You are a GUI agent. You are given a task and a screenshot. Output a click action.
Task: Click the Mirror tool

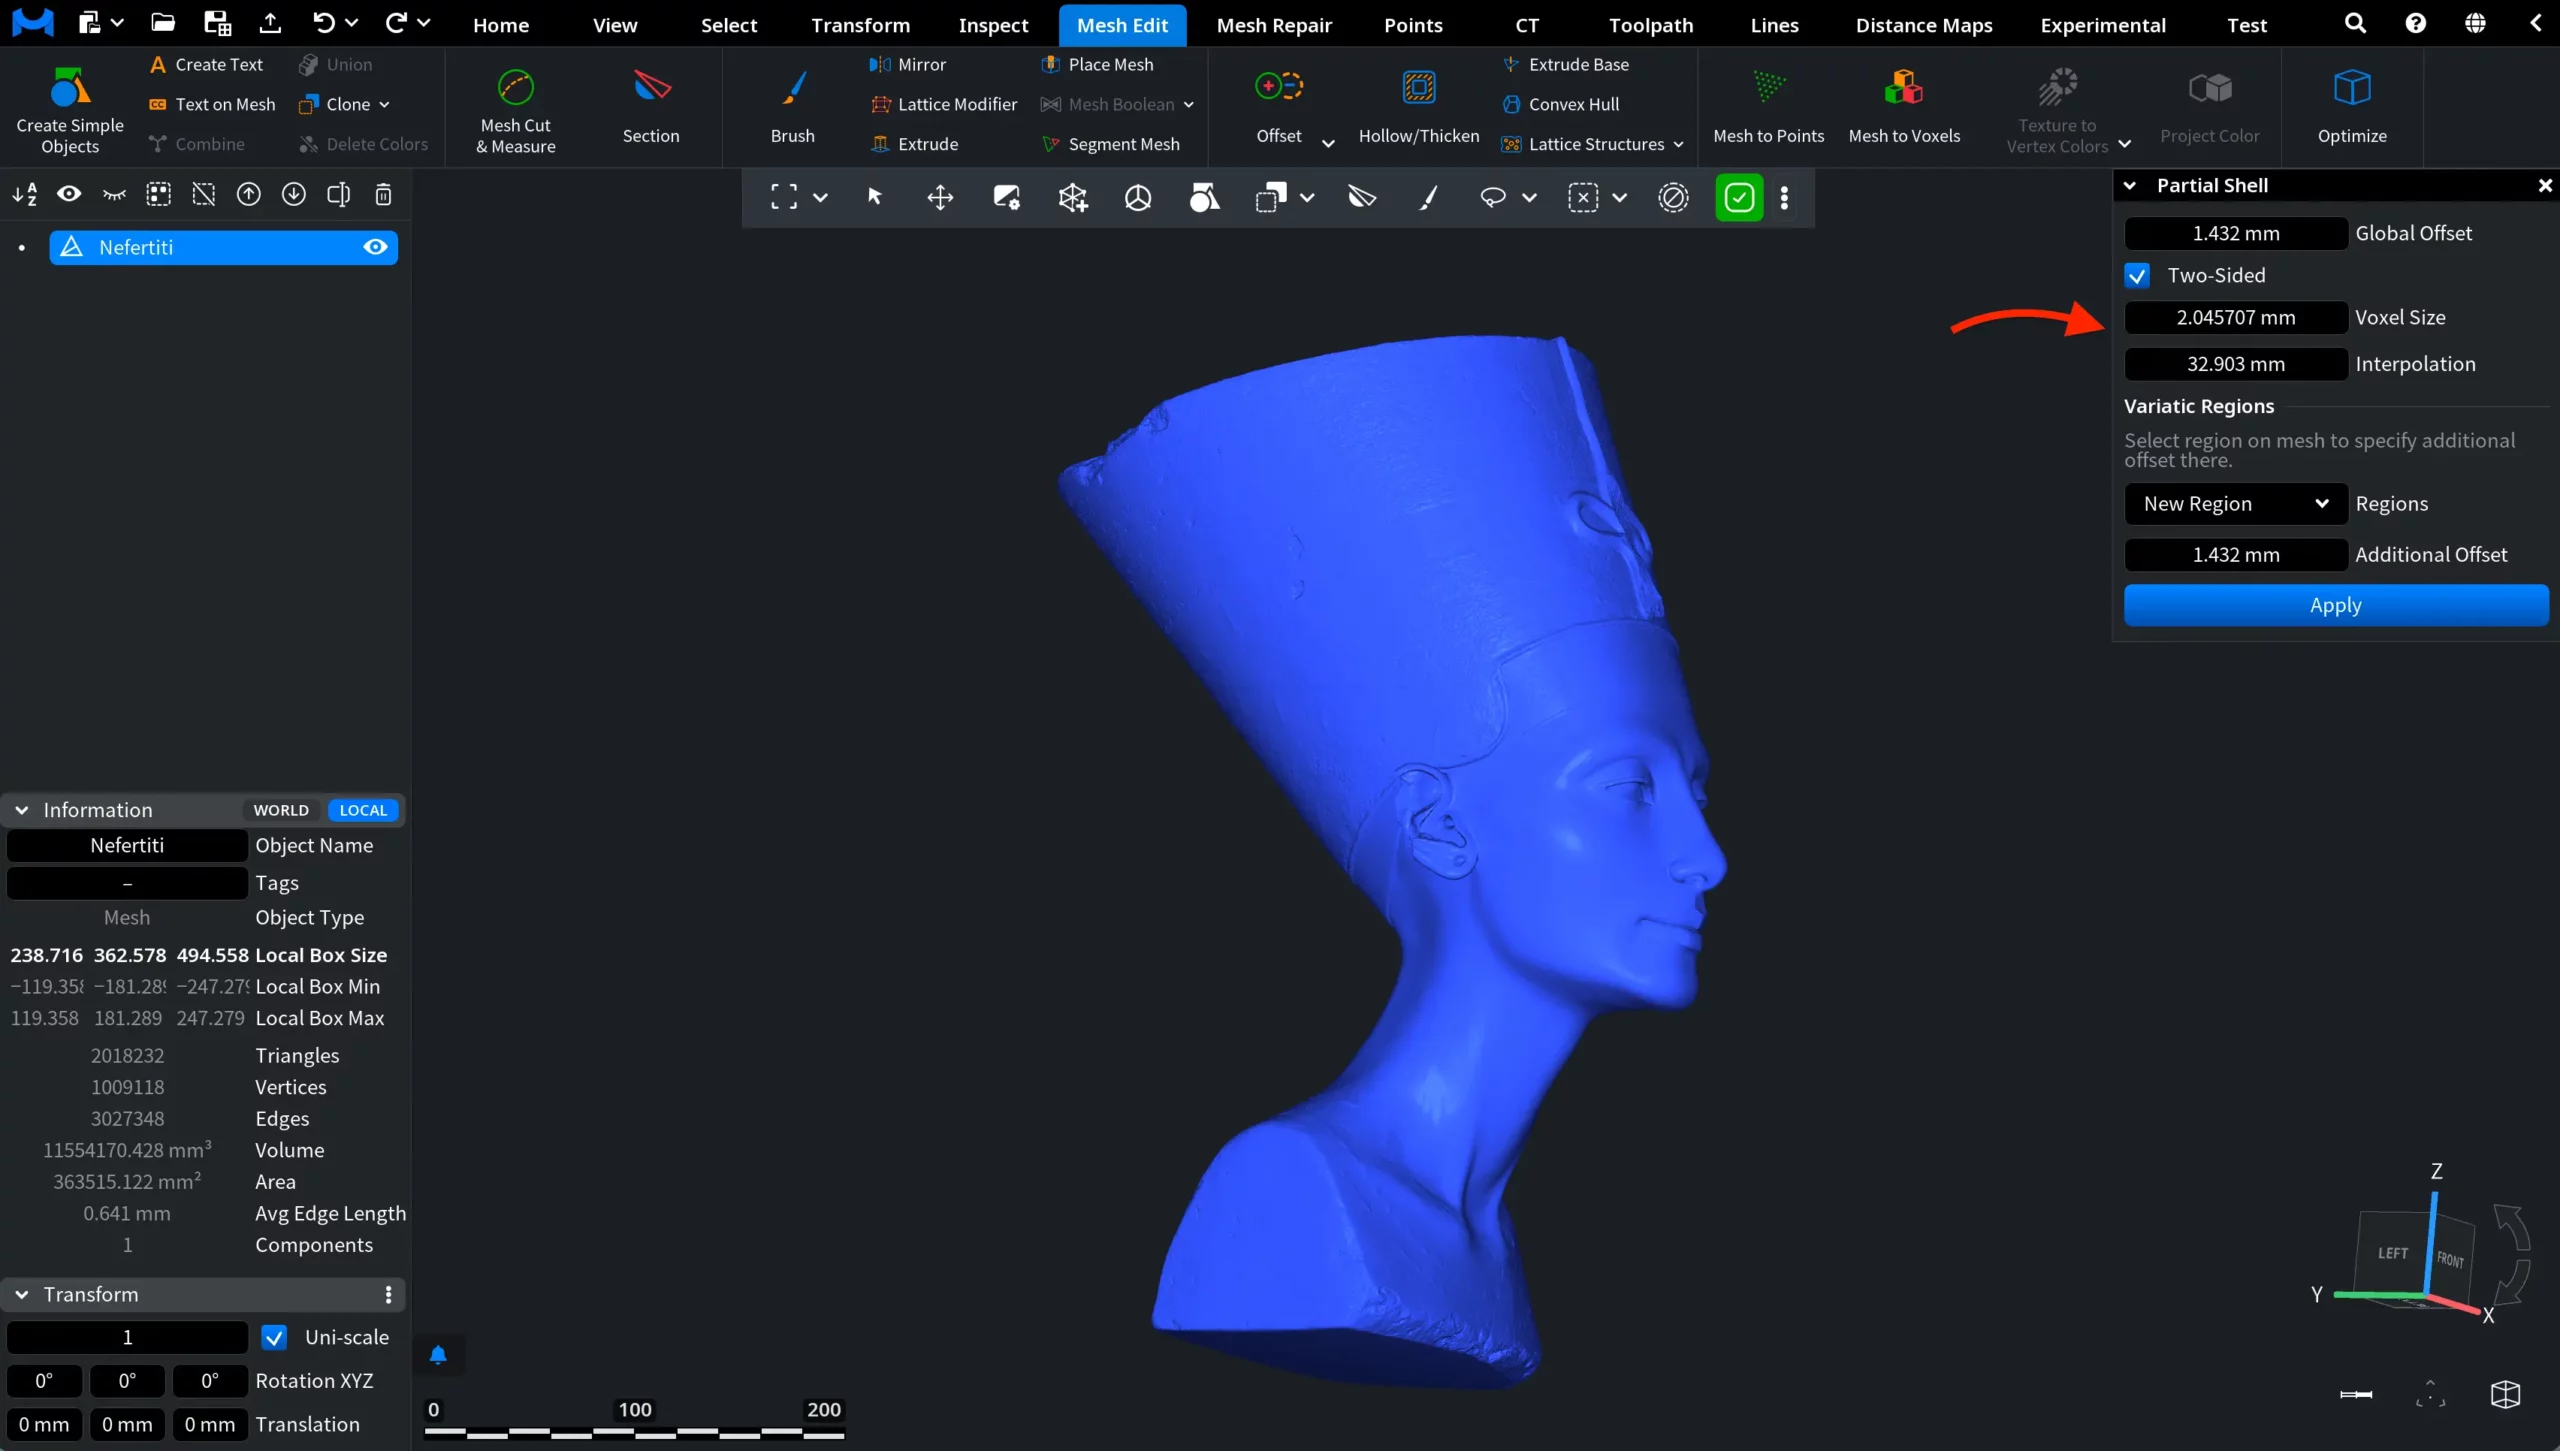[908, 64]
